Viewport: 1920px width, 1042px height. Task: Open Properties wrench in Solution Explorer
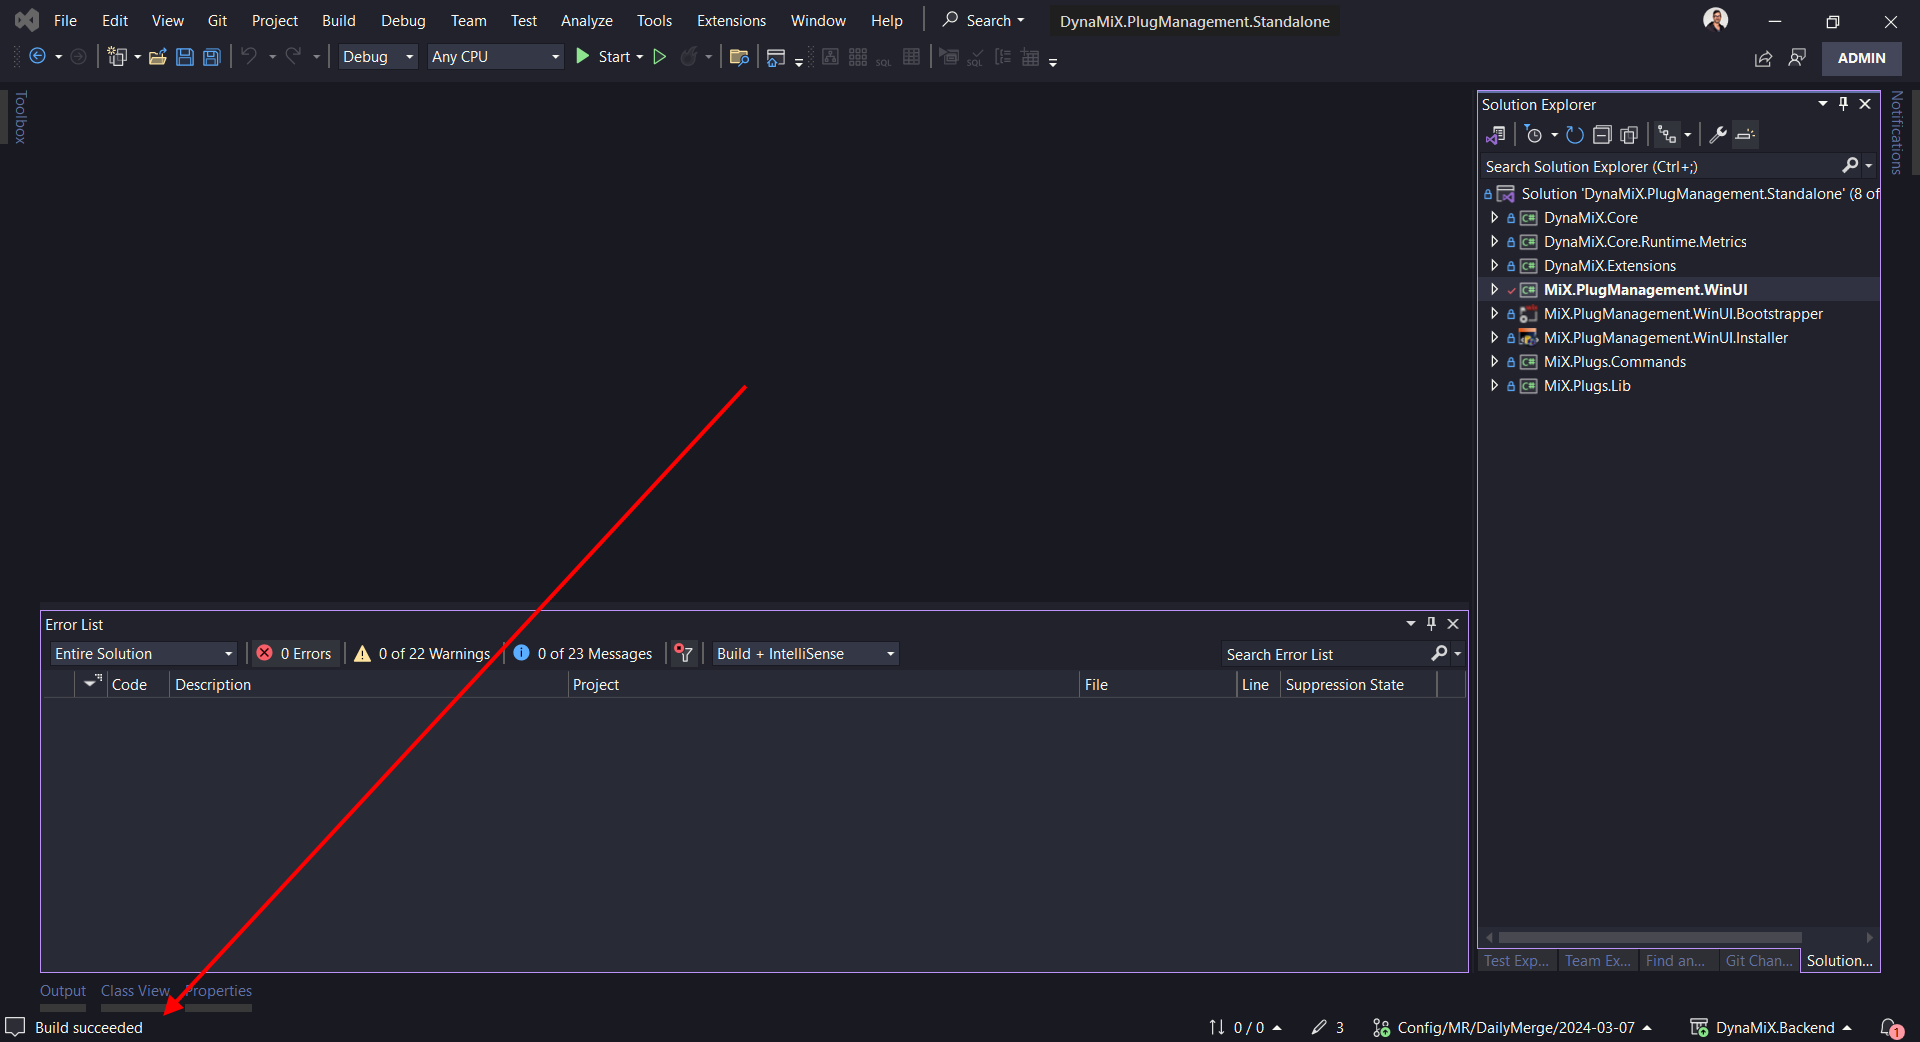pyautogui.click(x=1718, y=135)
